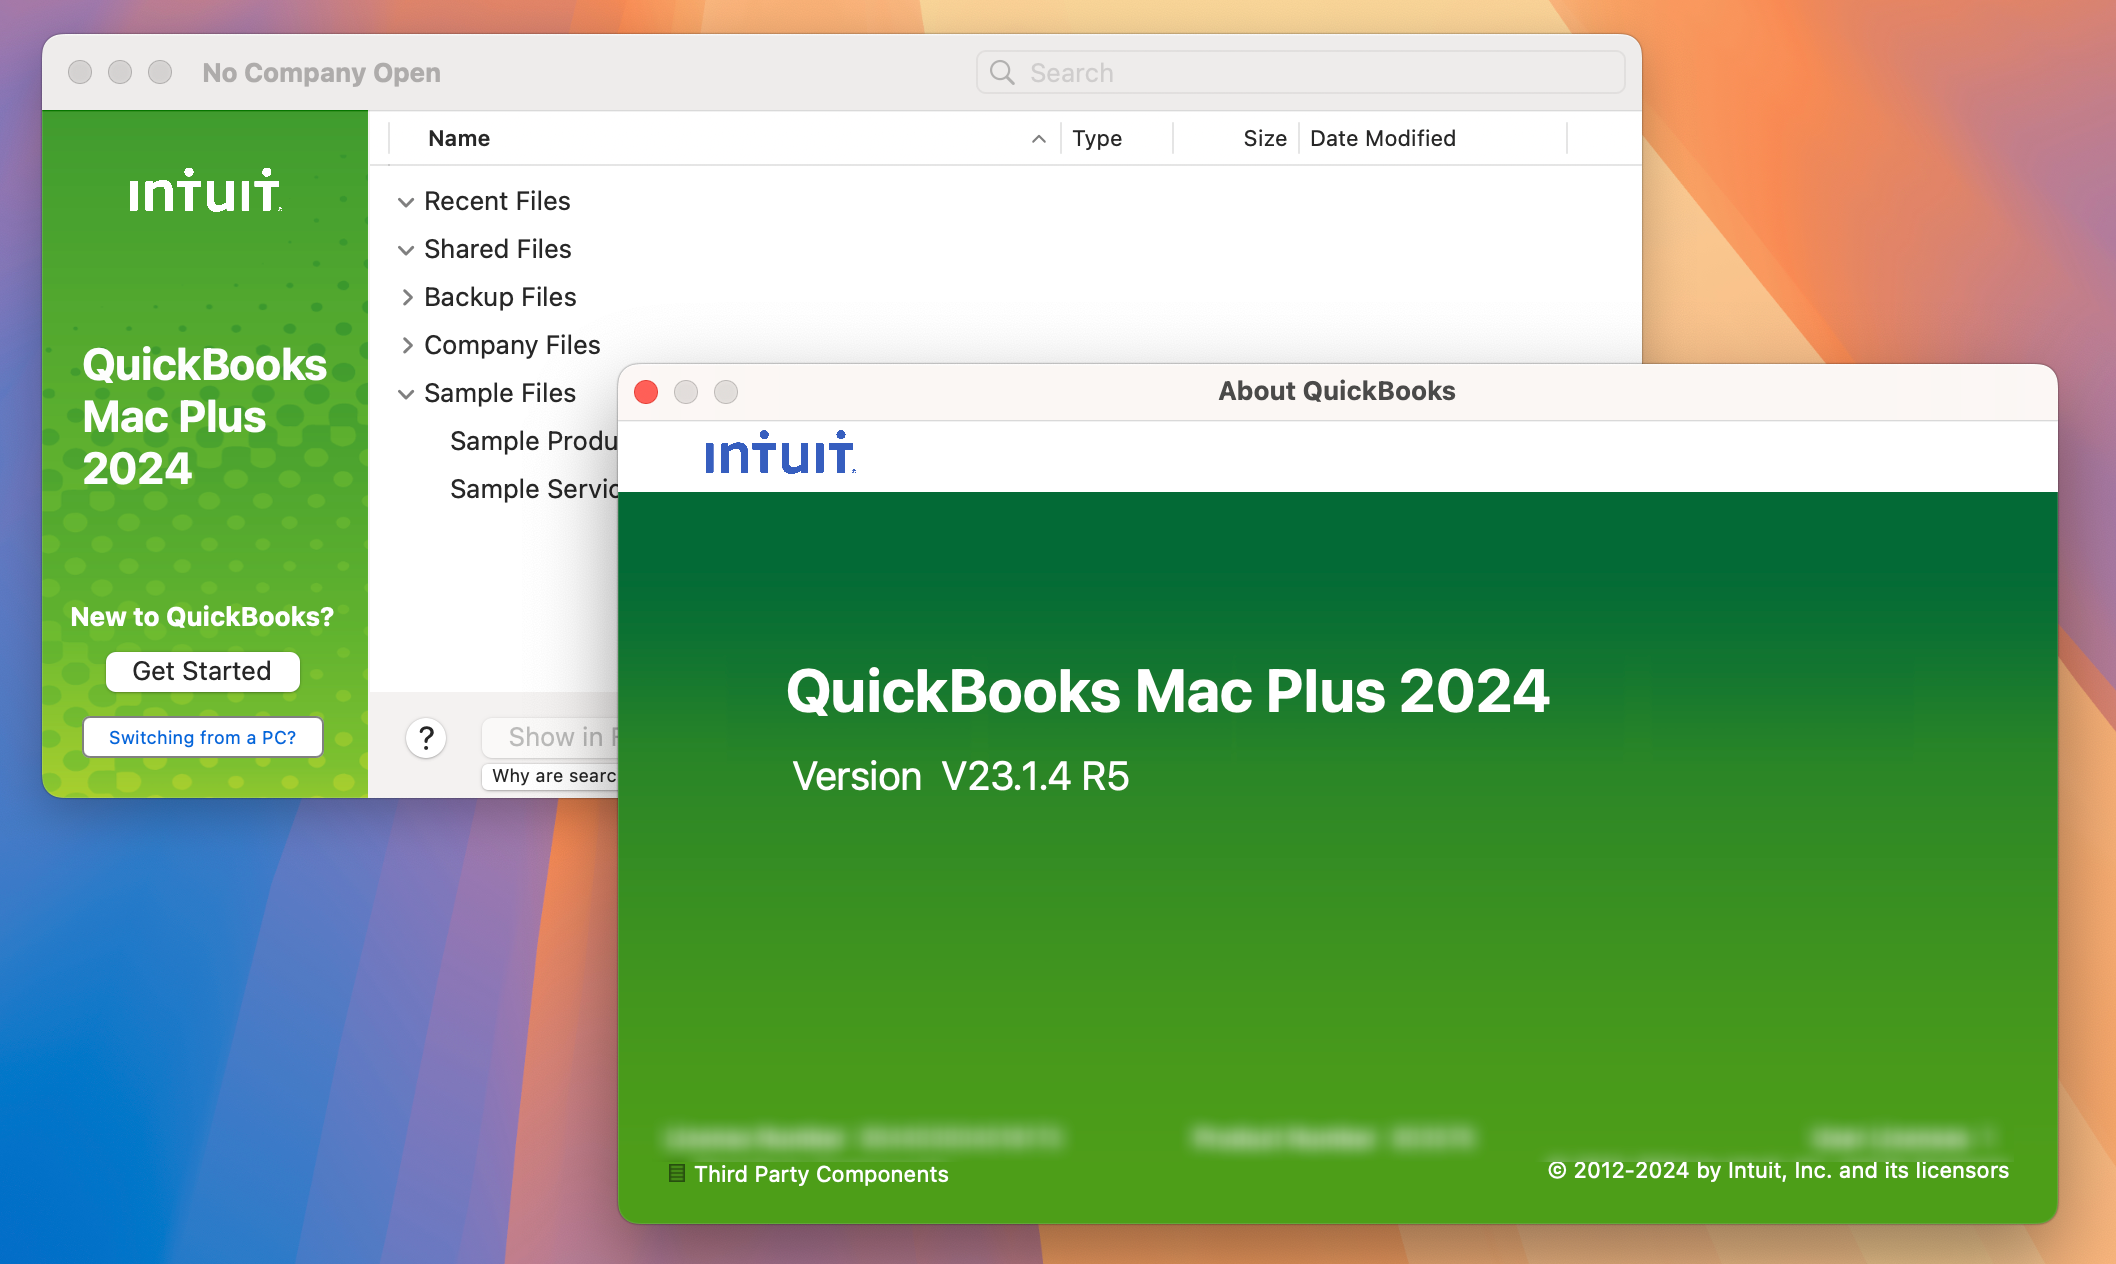Expand the Backup Files group
The width and height of the screenshot is (2116, 1264).
[406, 298]
